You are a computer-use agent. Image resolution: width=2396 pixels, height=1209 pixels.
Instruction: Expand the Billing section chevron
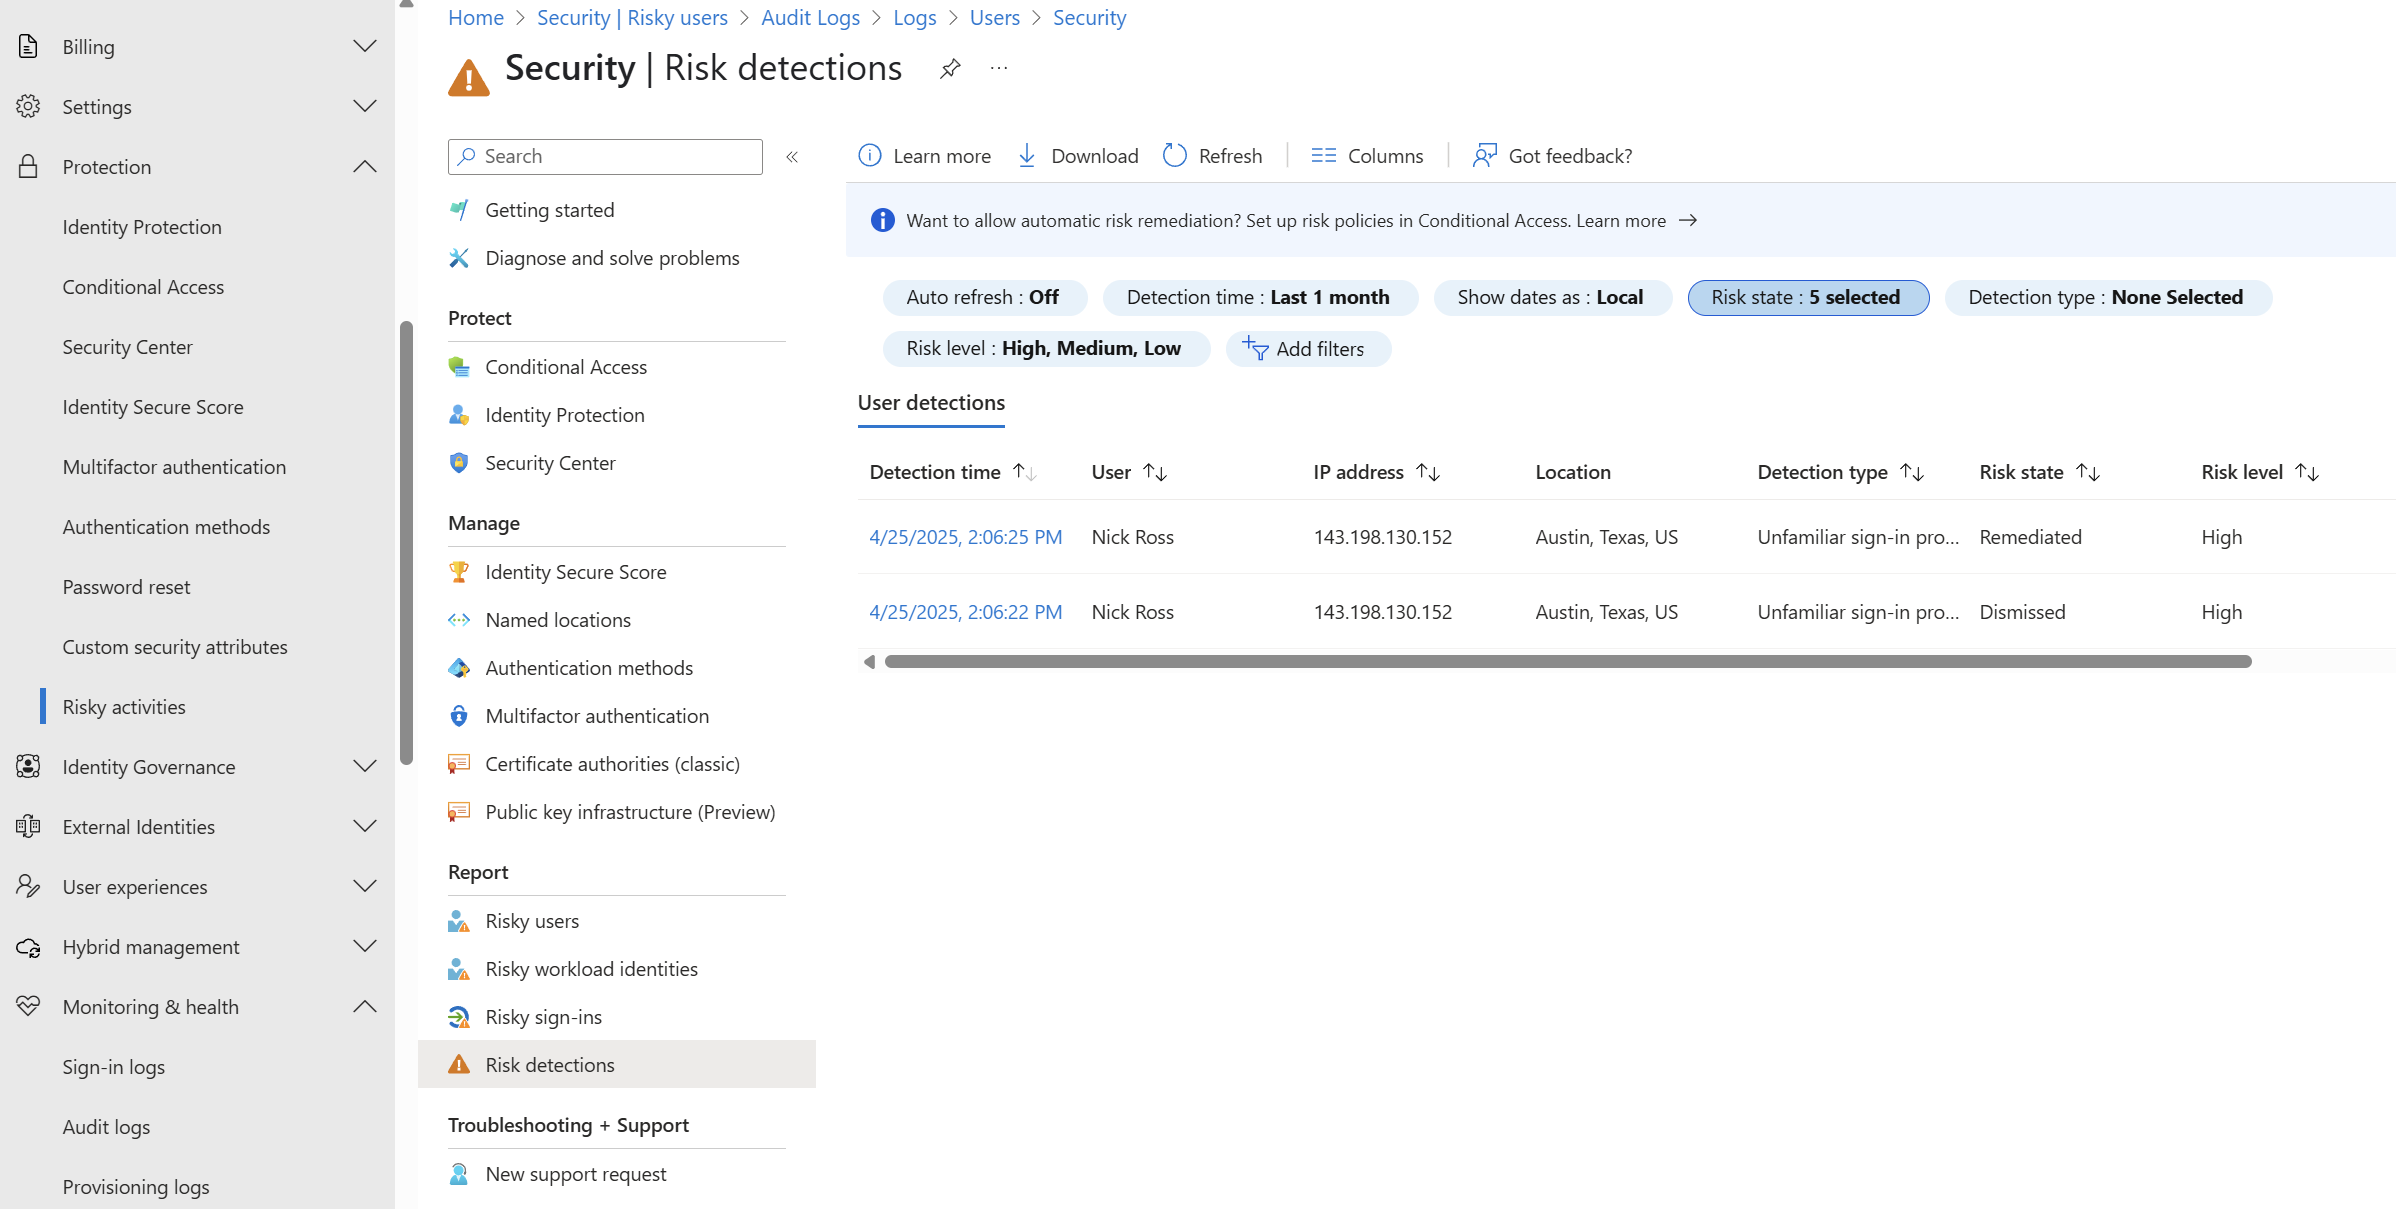click(x=365, y=46)
